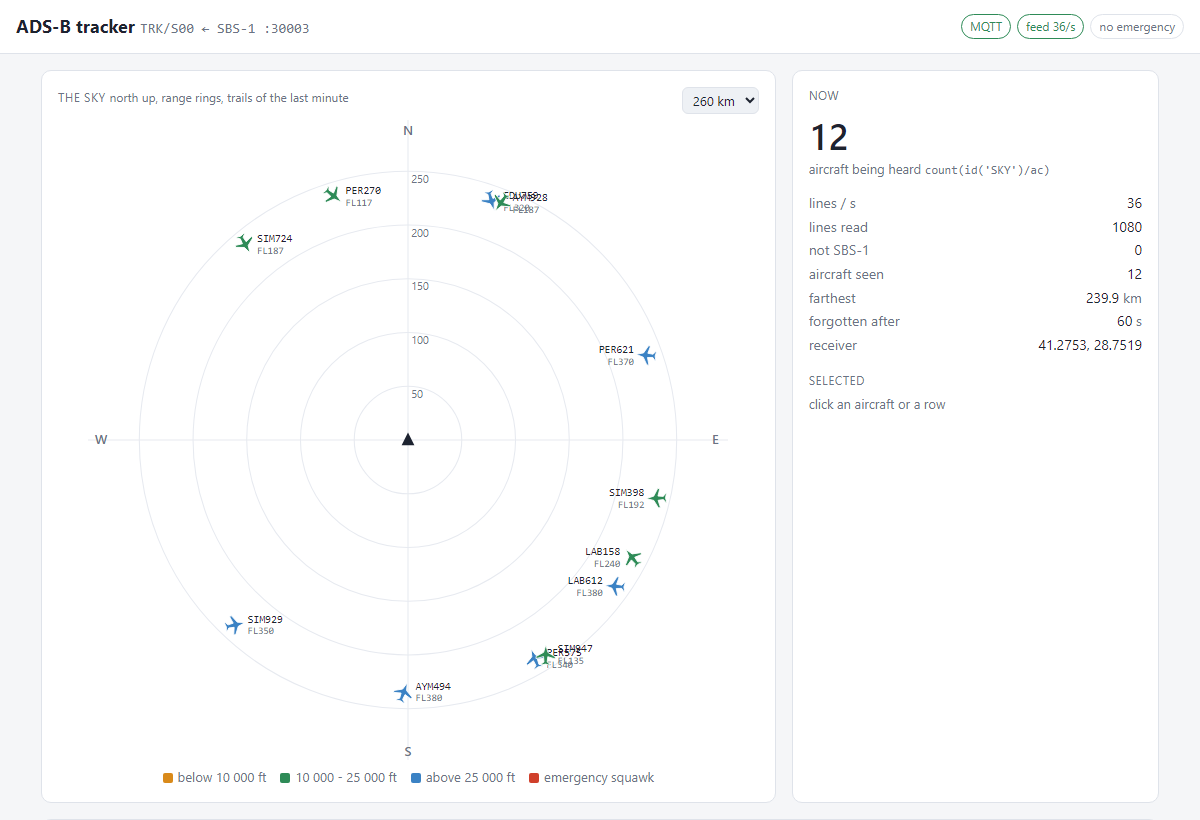The image size is (1200, 820).
Task: Click the green 10 000 - 25 000 ft swatch
Action: coord(286,778)
